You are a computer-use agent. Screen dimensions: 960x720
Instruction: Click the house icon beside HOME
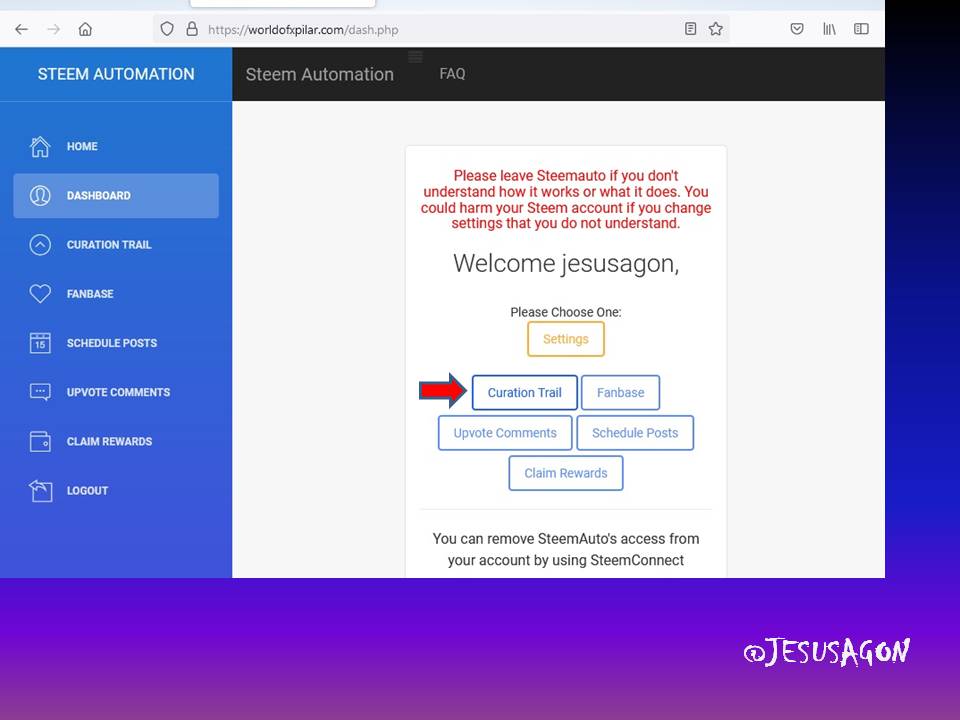40,146
